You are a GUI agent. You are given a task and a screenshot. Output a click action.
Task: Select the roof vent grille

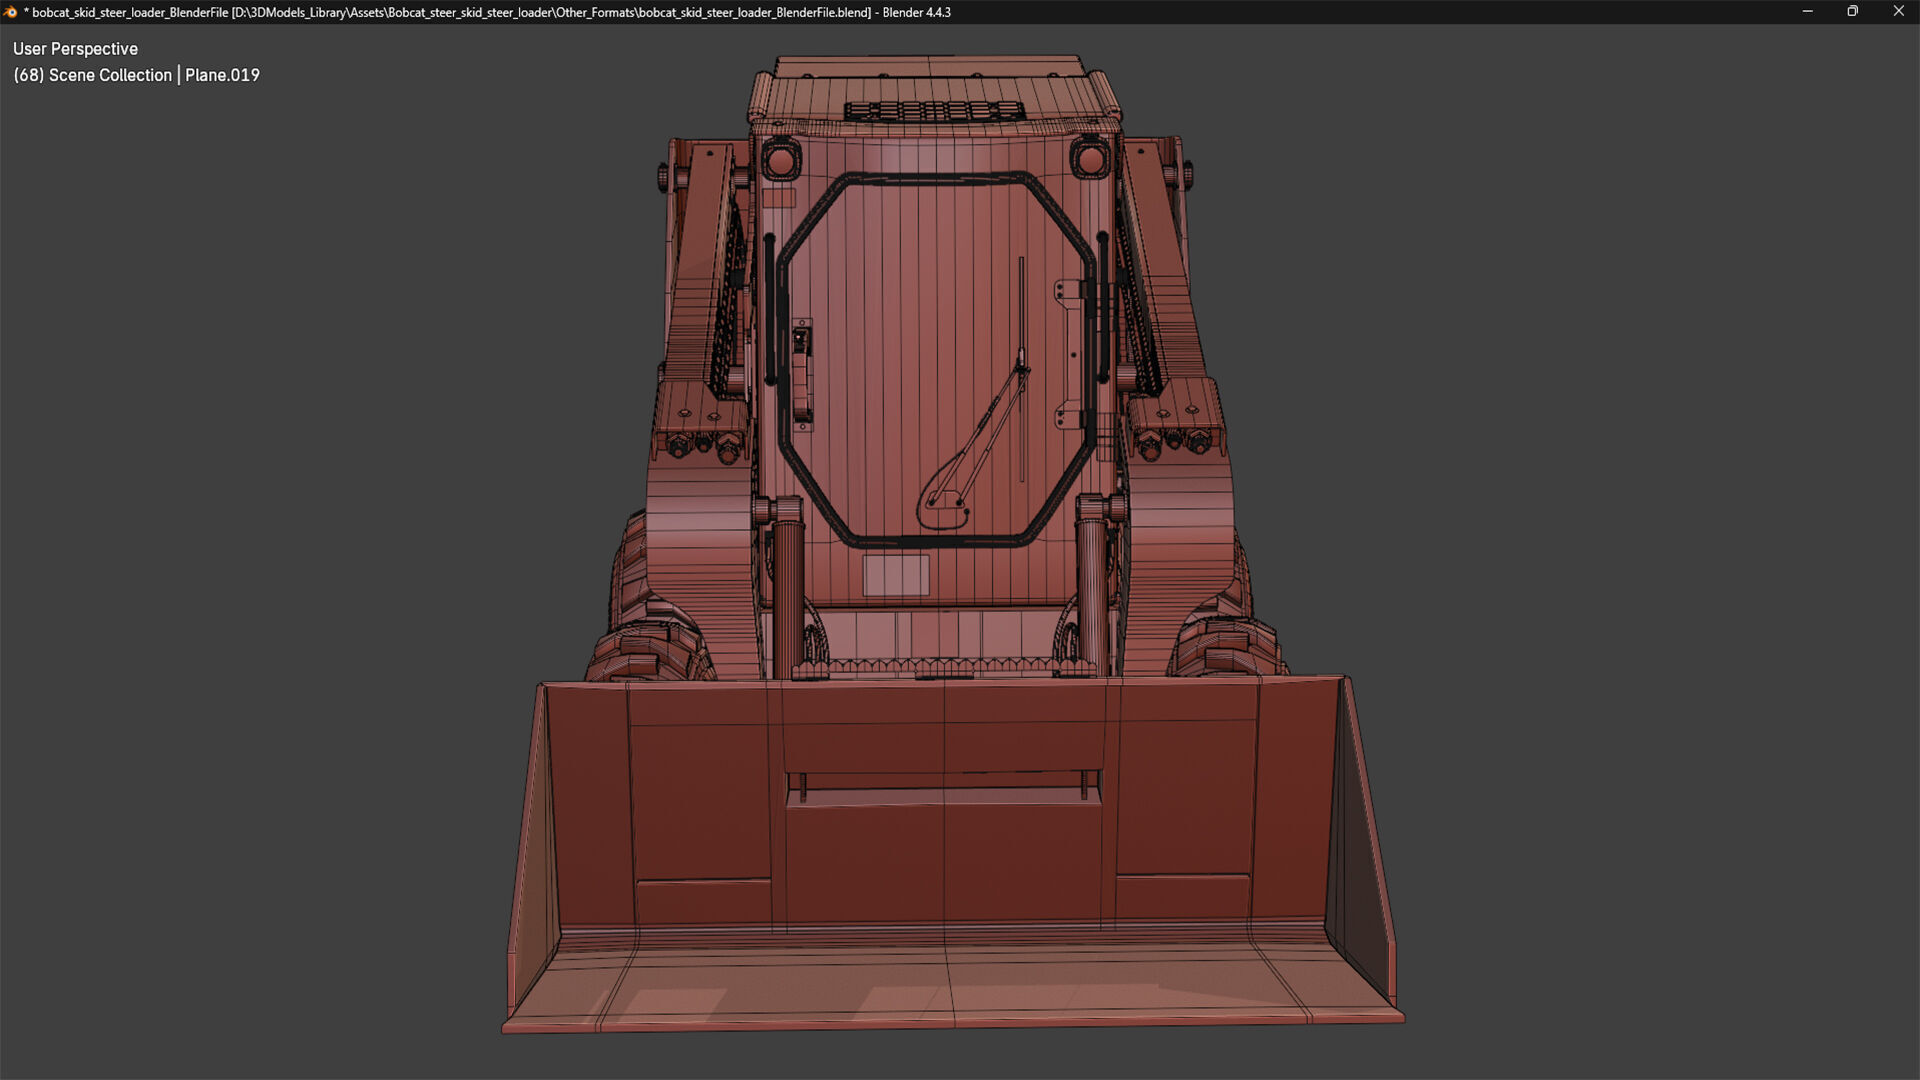point(933,111)
